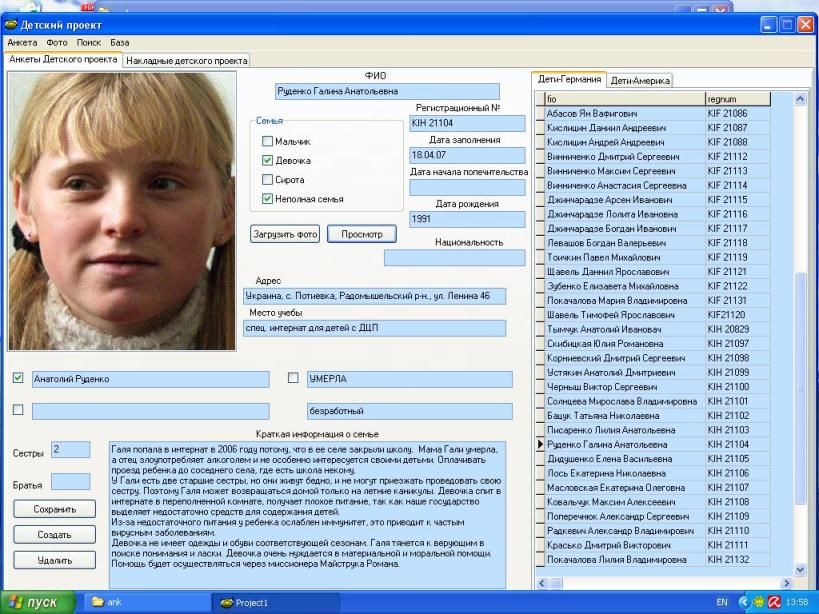The height and width of the screenshot is (614, 819).
Task: Delete the record with Удалить
Action: 55,560
